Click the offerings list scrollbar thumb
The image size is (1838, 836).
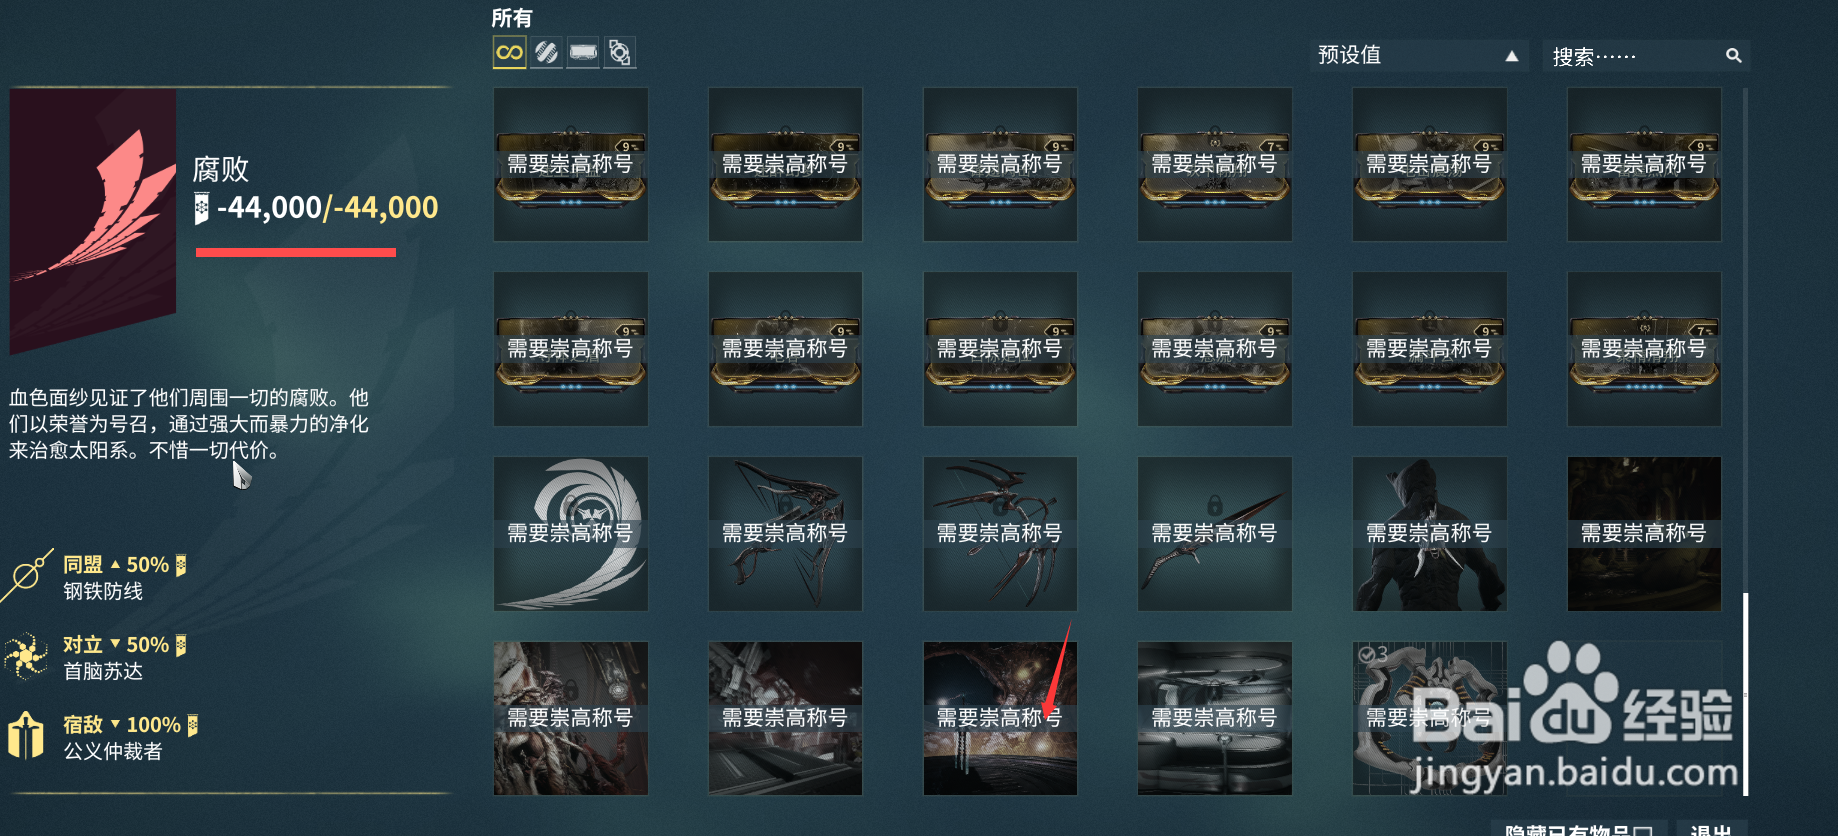point(1746,694)
